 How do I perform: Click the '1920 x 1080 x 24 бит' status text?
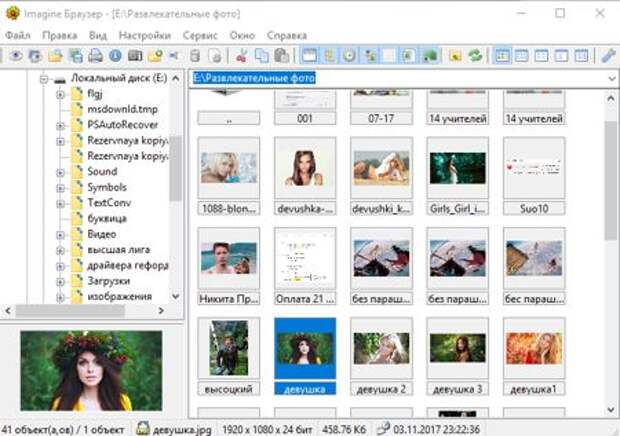[x=267, y=429]
